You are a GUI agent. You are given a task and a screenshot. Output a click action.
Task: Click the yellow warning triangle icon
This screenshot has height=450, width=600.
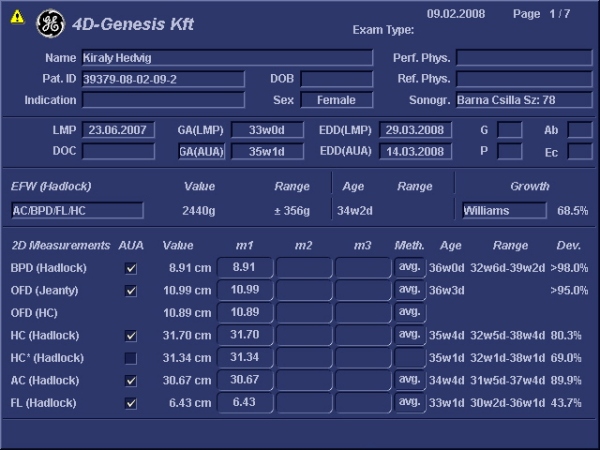(17, 17)
